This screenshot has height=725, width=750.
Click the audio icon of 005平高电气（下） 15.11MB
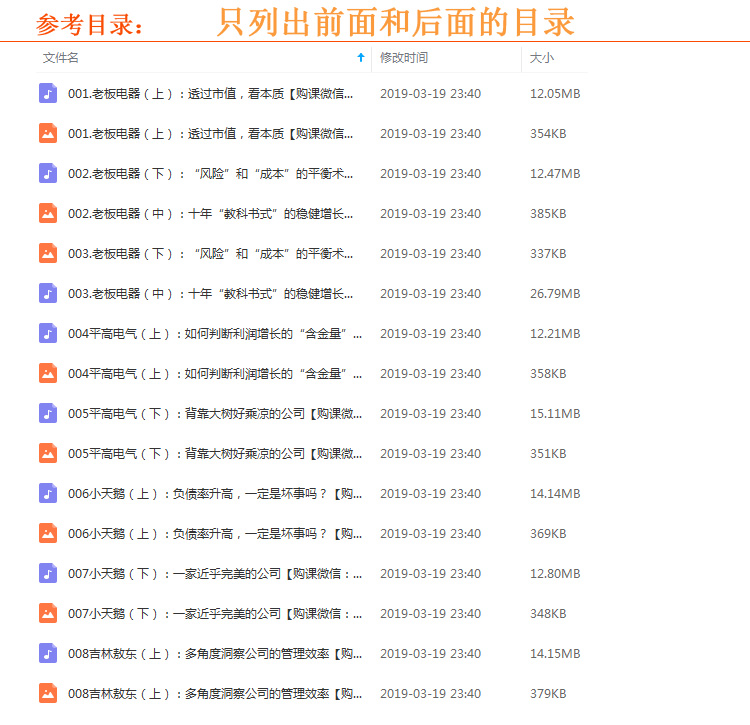point(47,414)
